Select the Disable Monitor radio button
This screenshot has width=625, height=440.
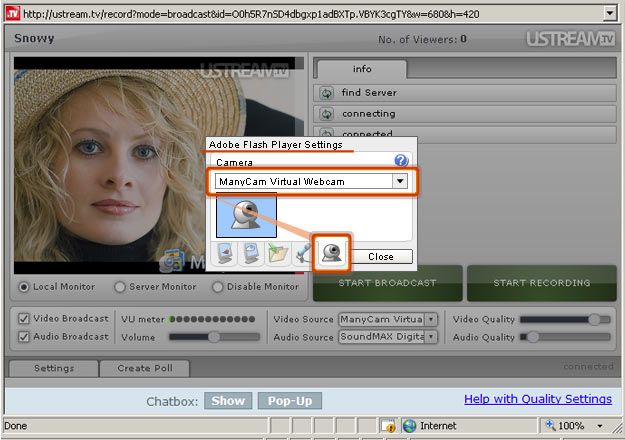click(x=217, y=286)
